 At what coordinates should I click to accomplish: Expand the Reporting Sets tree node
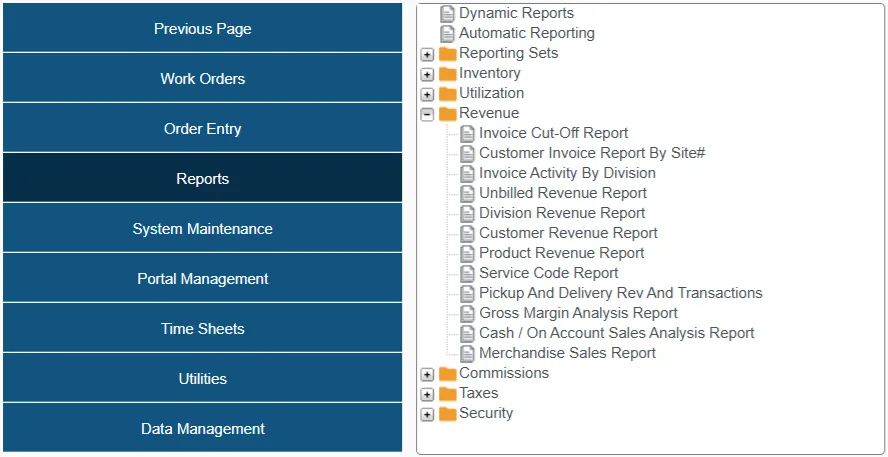point(428,54)
